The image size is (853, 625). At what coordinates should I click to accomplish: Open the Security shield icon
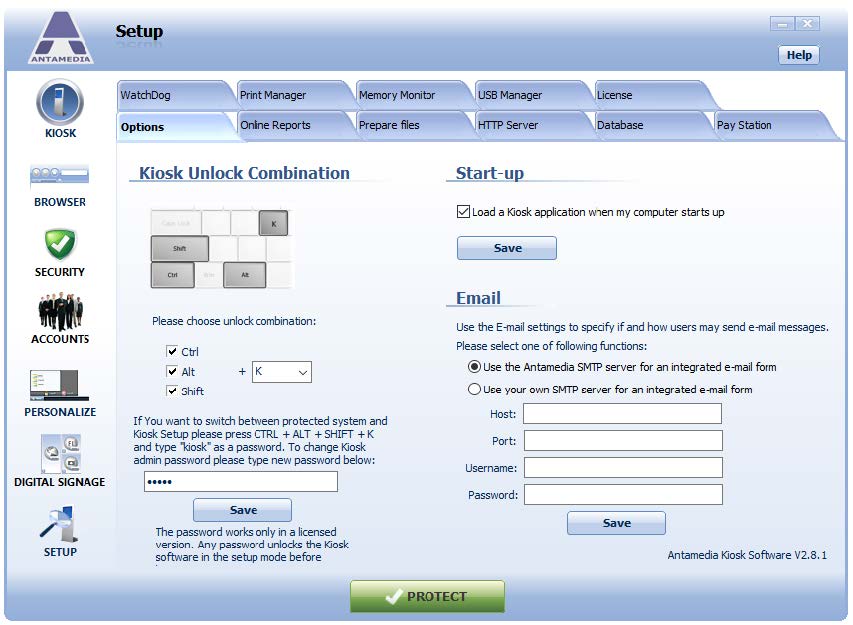click(x=60, y=245)
